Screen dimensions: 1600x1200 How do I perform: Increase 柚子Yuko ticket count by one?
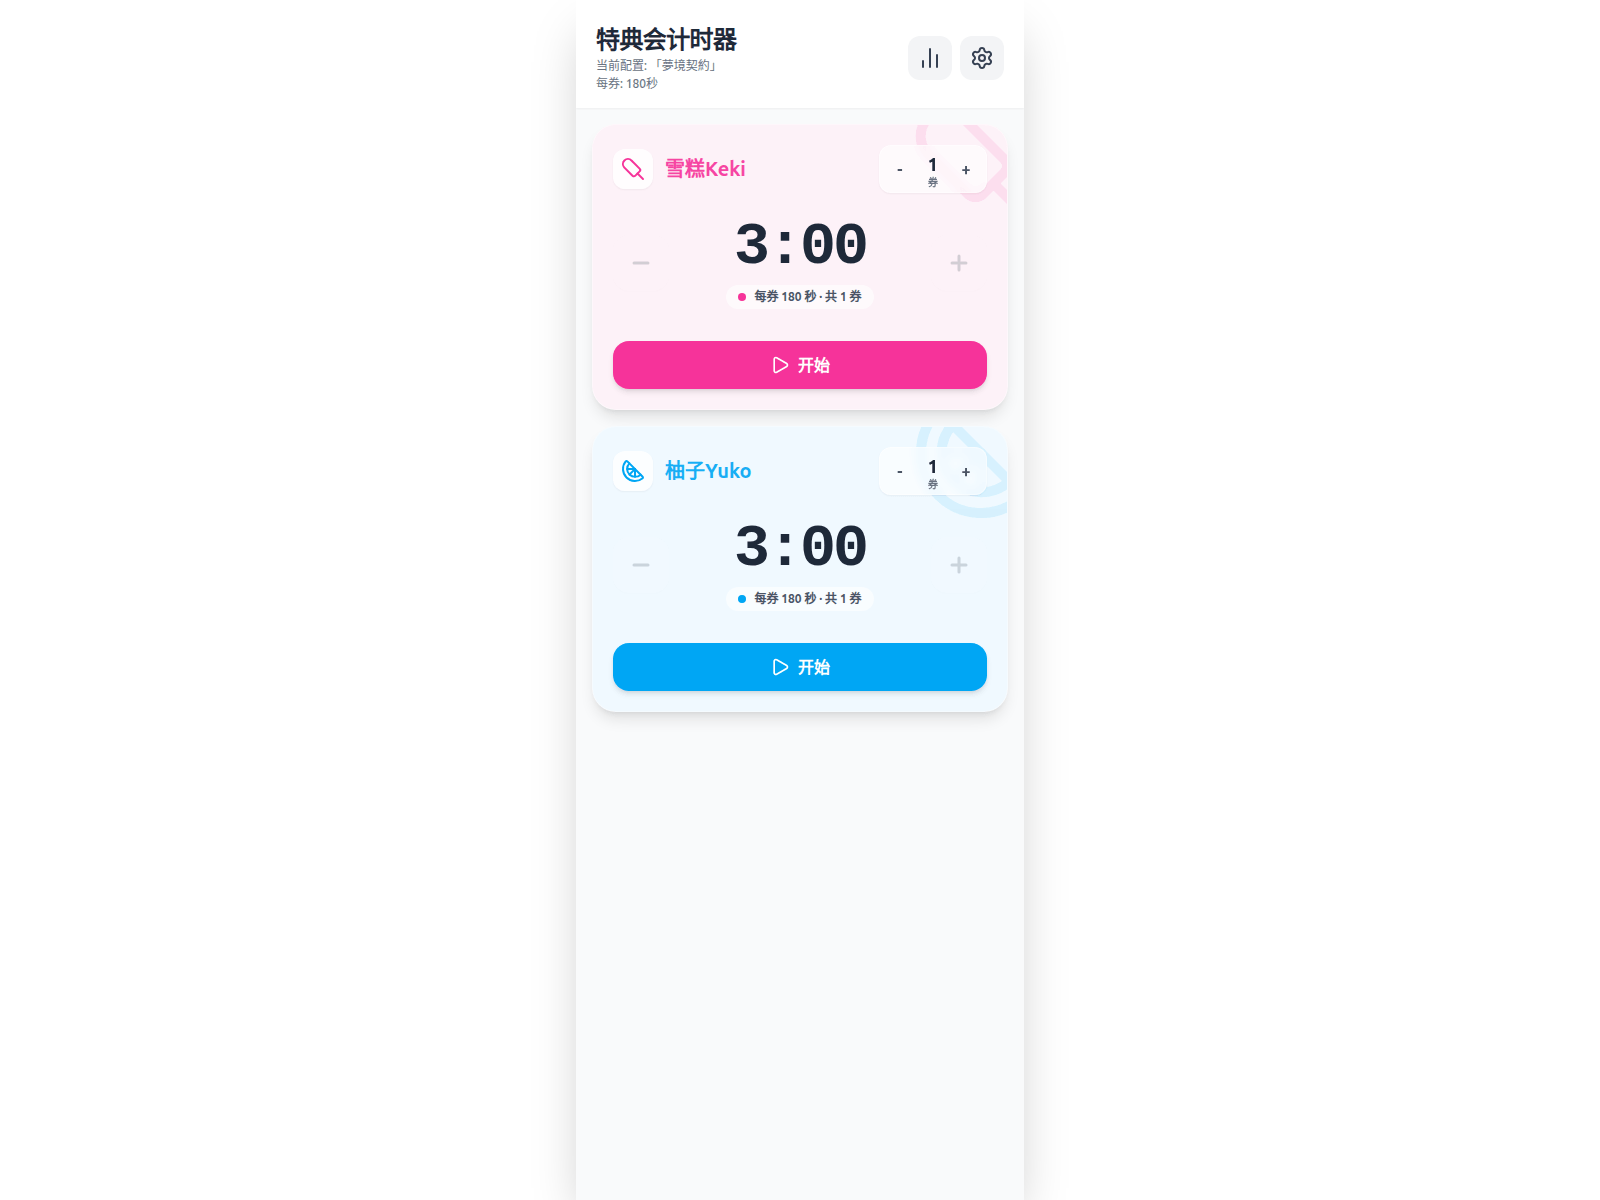(966, 472)
